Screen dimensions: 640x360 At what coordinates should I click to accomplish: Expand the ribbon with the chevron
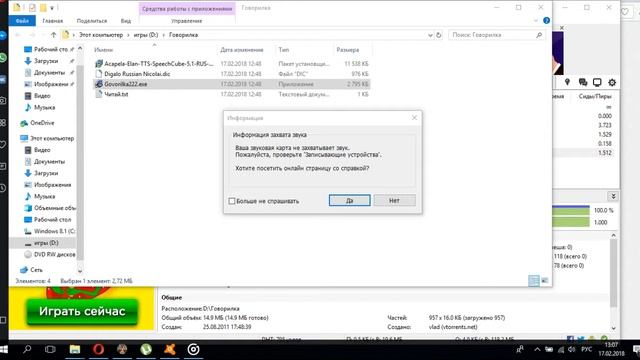click(x=536, y=21)
